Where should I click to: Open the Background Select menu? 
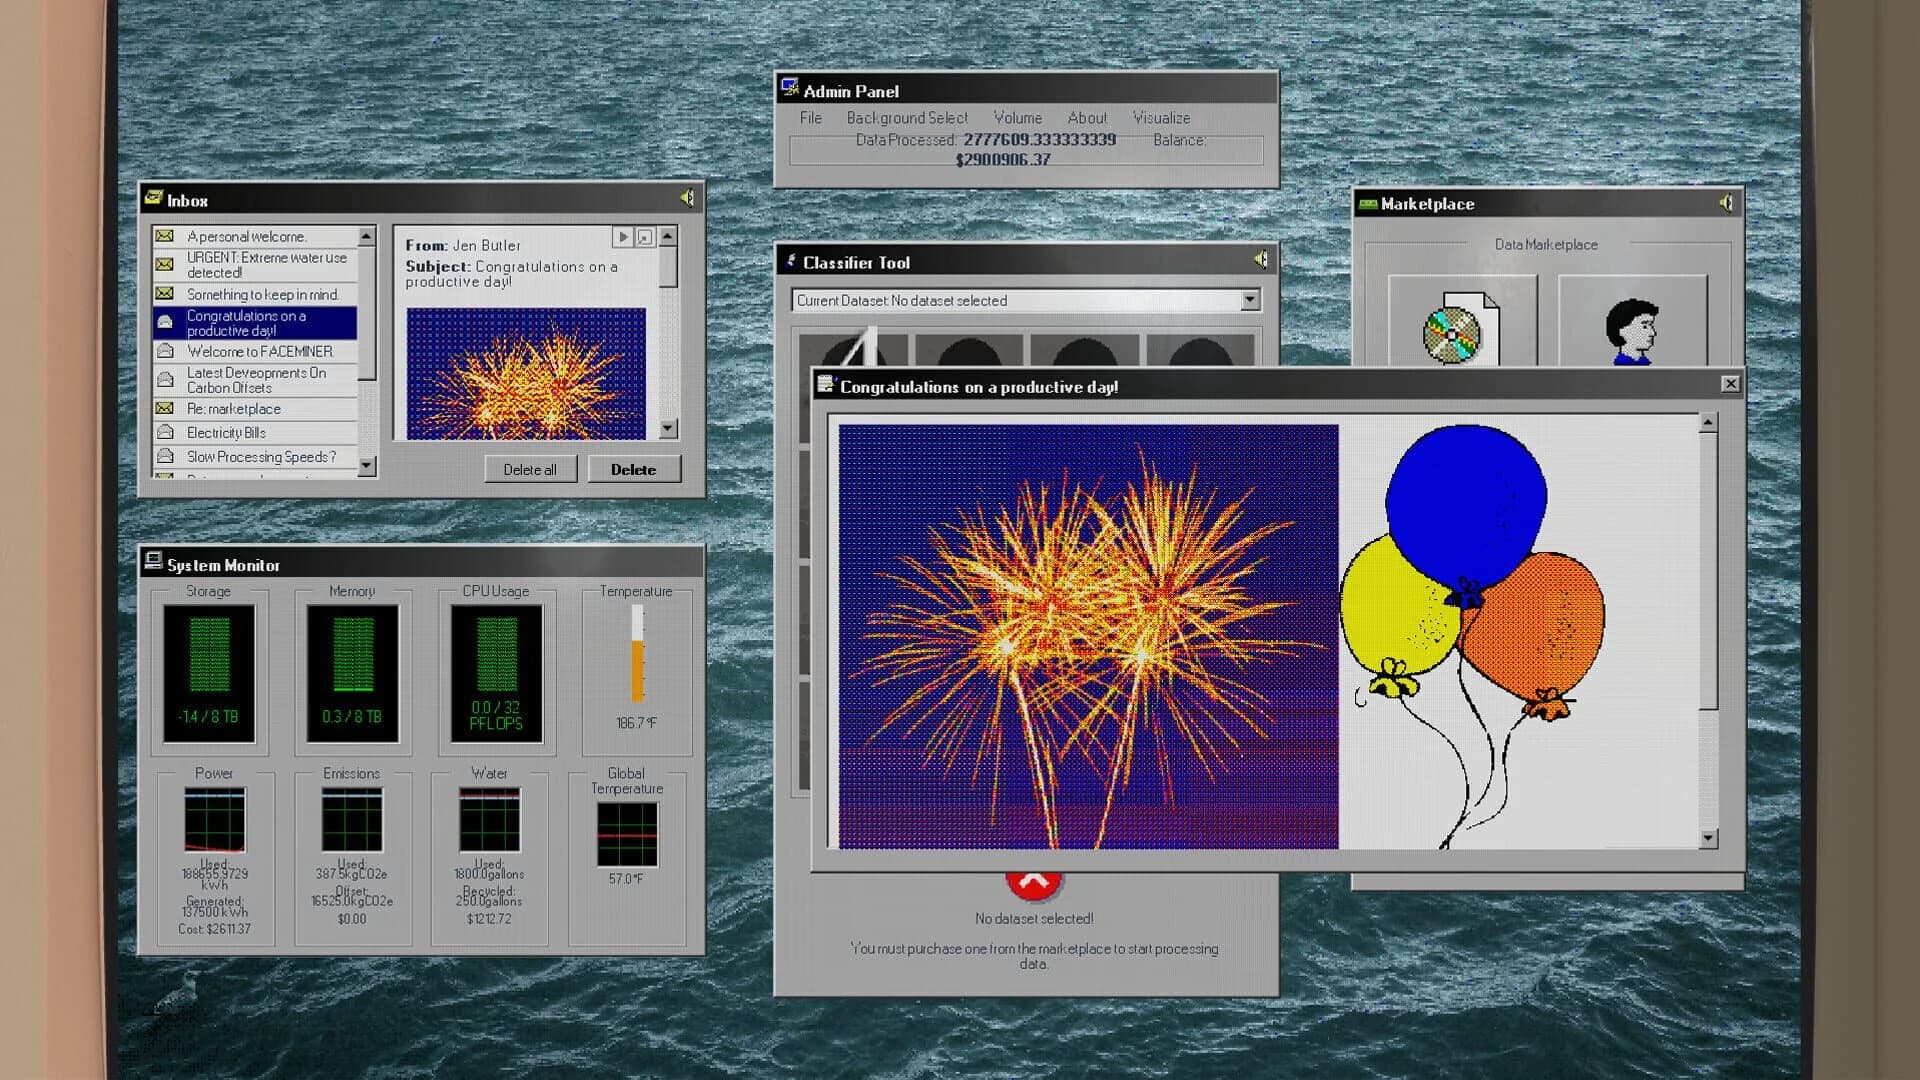(x=908, y=118)
